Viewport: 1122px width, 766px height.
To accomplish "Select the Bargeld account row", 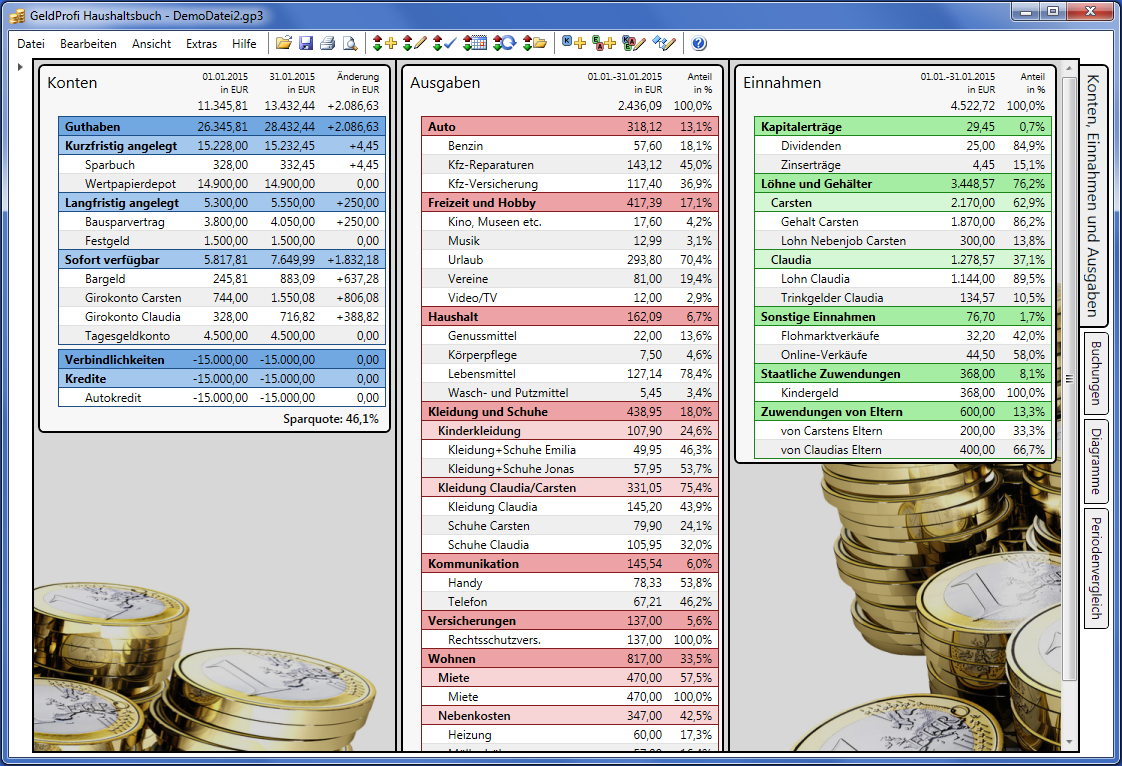I will pyautogui.click(x=222, y=278).
